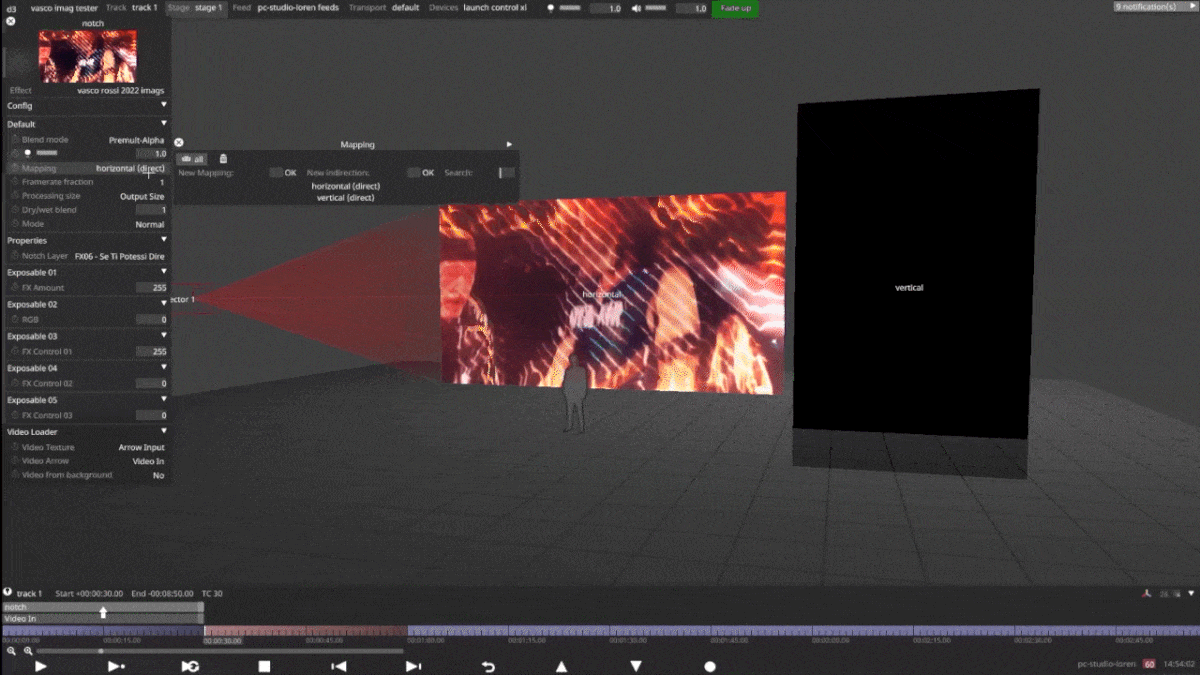Focus the Search field in Mapping popup
The height and width of the screenshot is (675, 1200).
click(507, 173)
